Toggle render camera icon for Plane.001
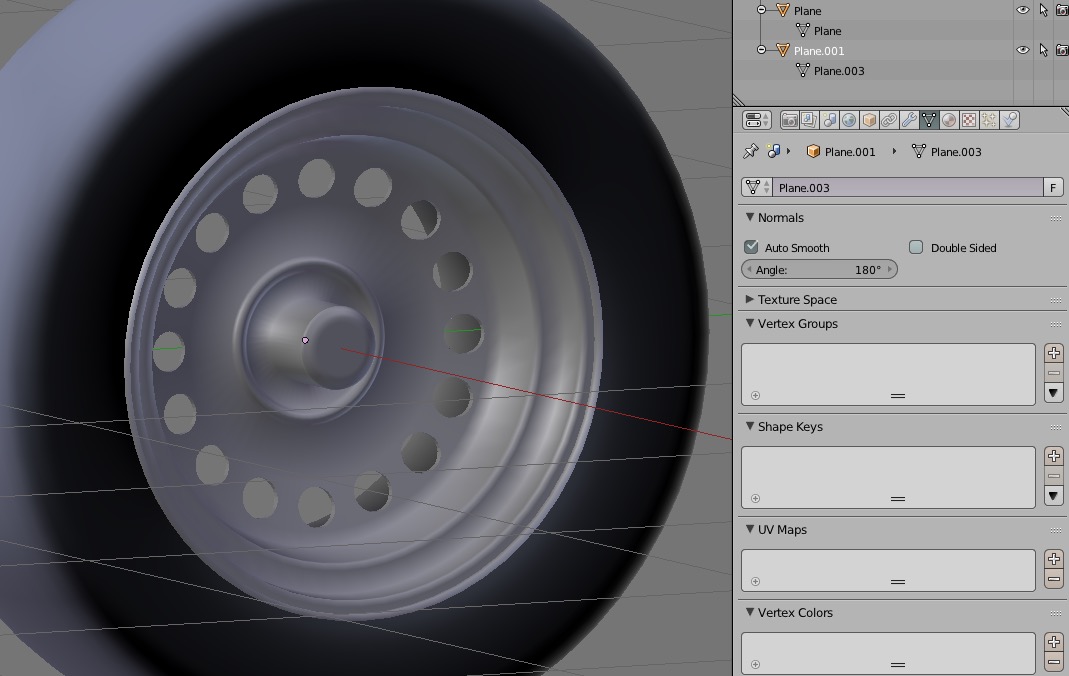Screen dimensions: 1069x676 (x=1062, y=50)
